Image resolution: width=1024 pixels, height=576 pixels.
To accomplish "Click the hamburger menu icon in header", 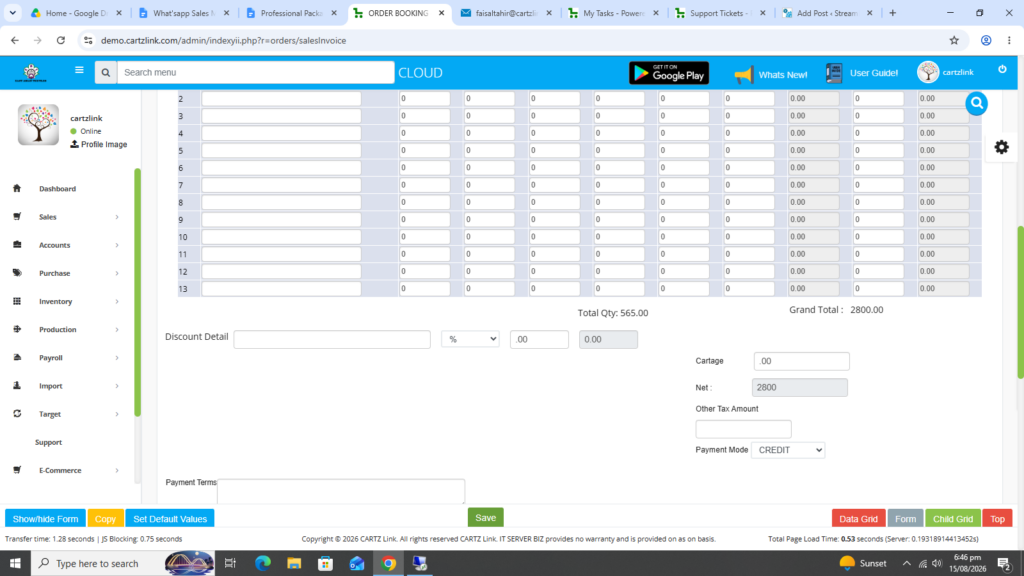I will pyautogui.click(x=79, y=71).
